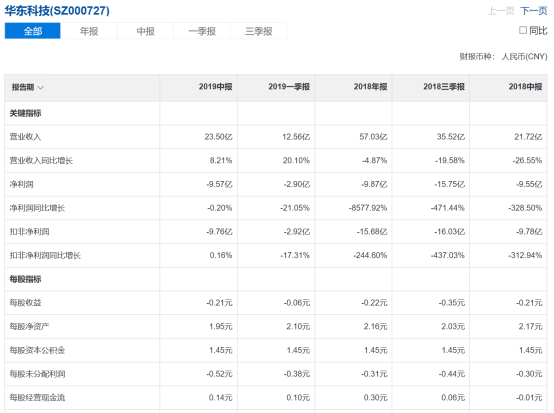The height and width of the screenshot is (413, 554).
Task: Click the 每股指标 section heading
Action: 25,279
